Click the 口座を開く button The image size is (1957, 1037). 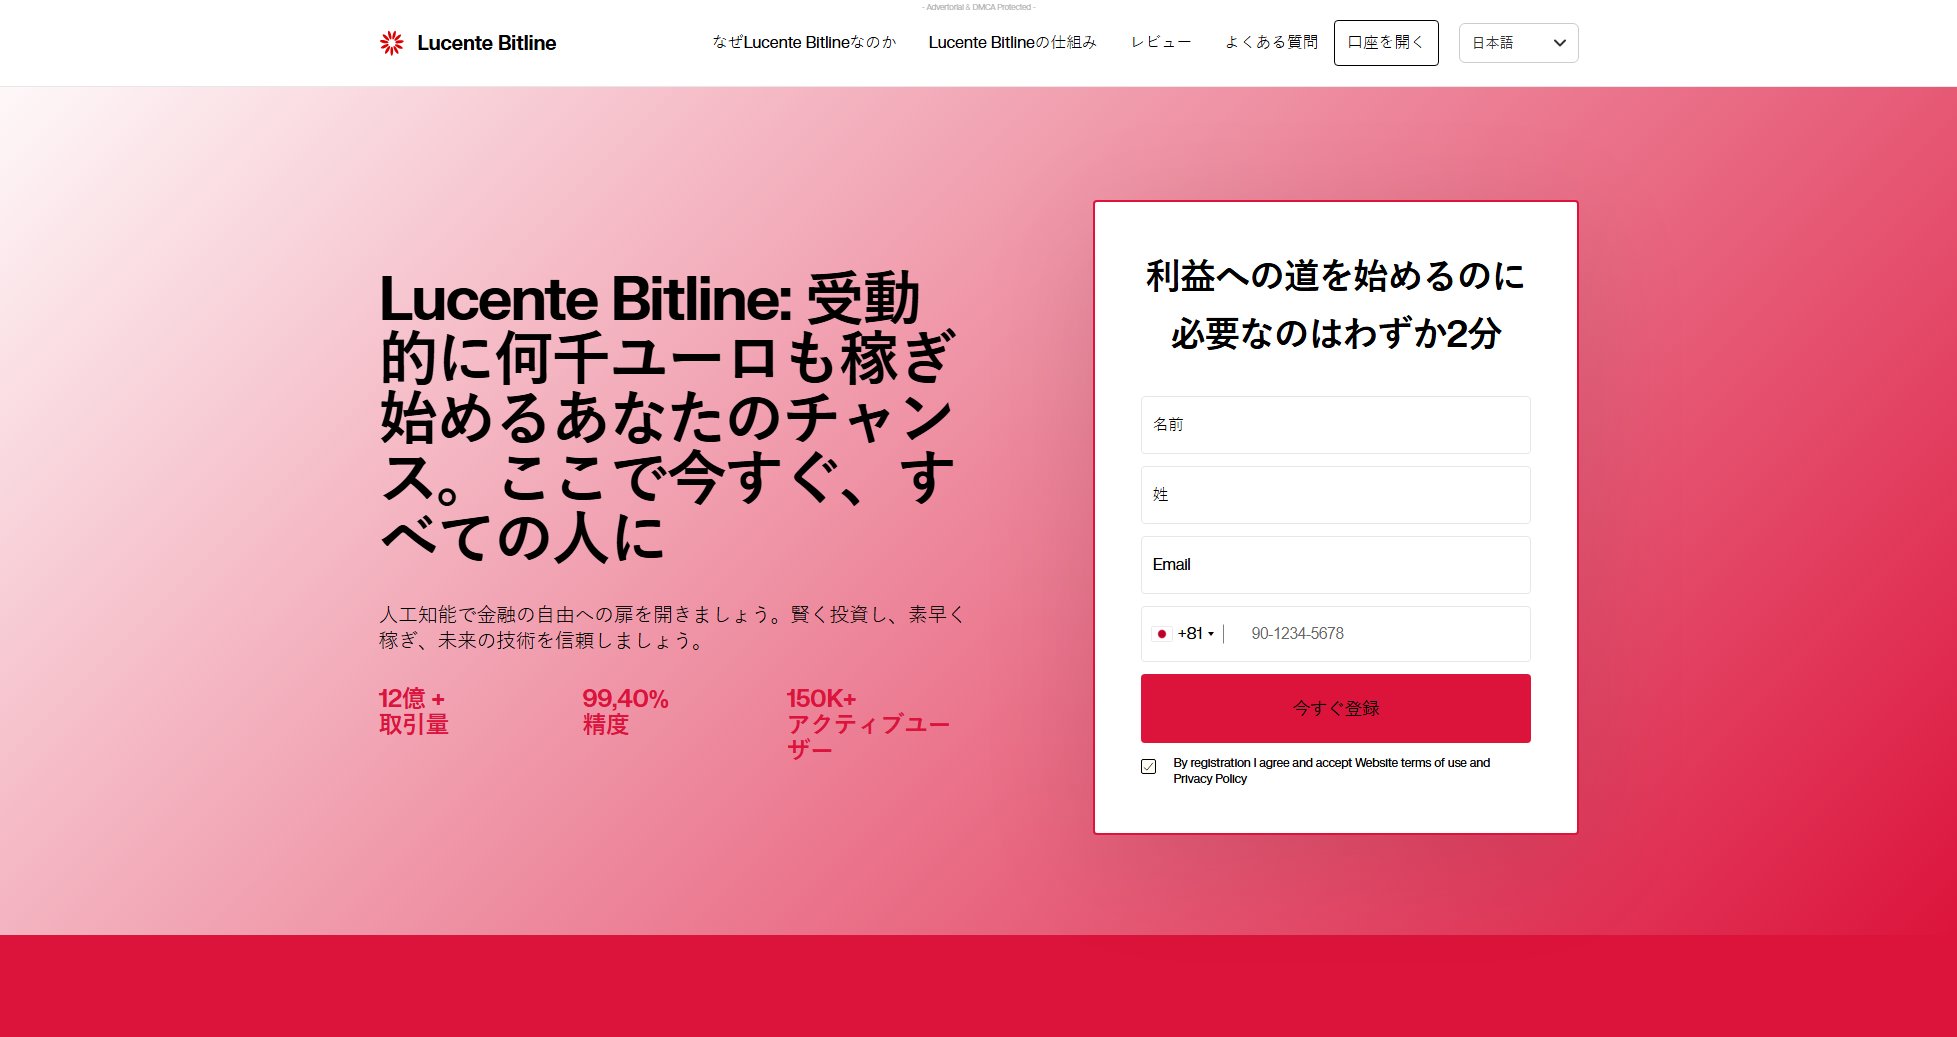1386,43
